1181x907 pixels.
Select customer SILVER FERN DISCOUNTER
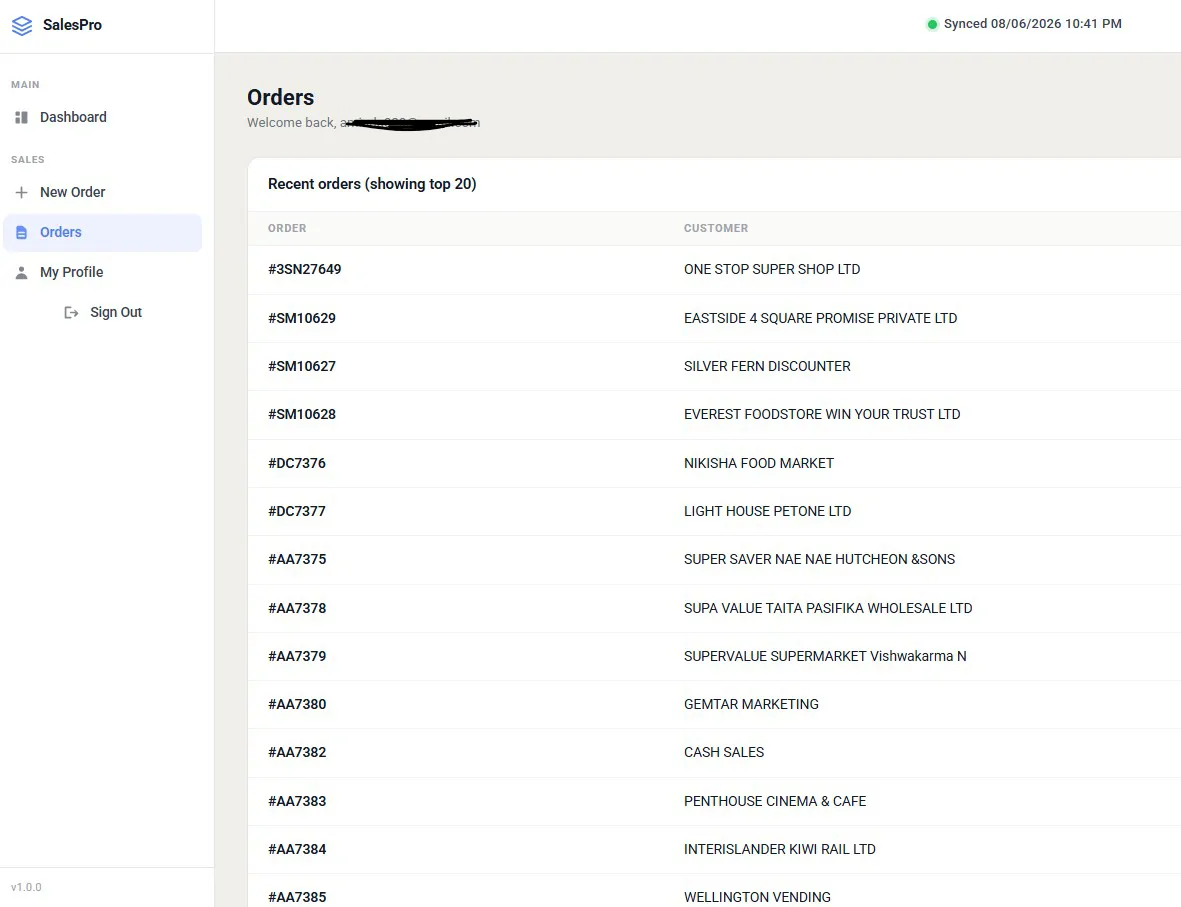coord(767,367)
